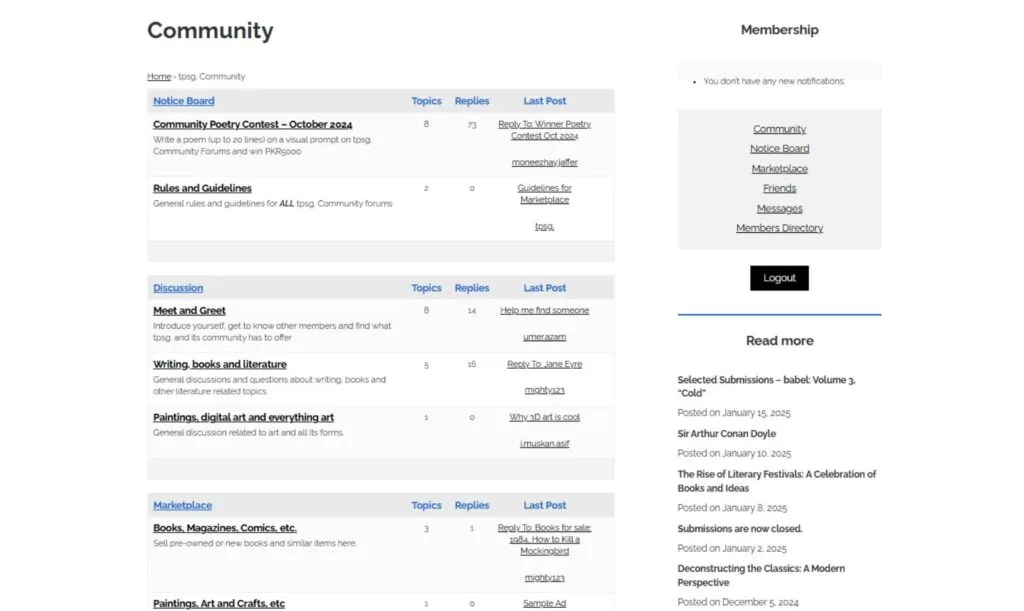The image size is (1024, 611).
Task: Click the Home breadcrumb link
Action: [159, 77]
